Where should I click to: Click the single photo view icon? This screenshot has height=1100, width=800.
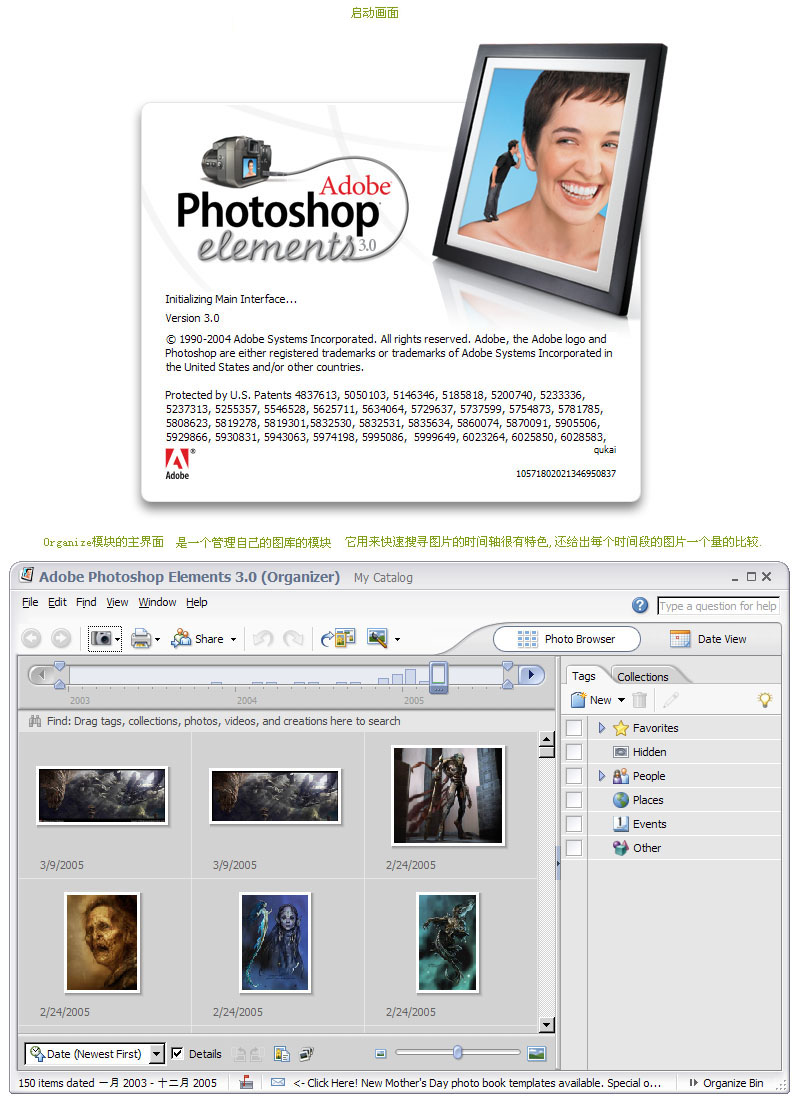coord(536,1053)
